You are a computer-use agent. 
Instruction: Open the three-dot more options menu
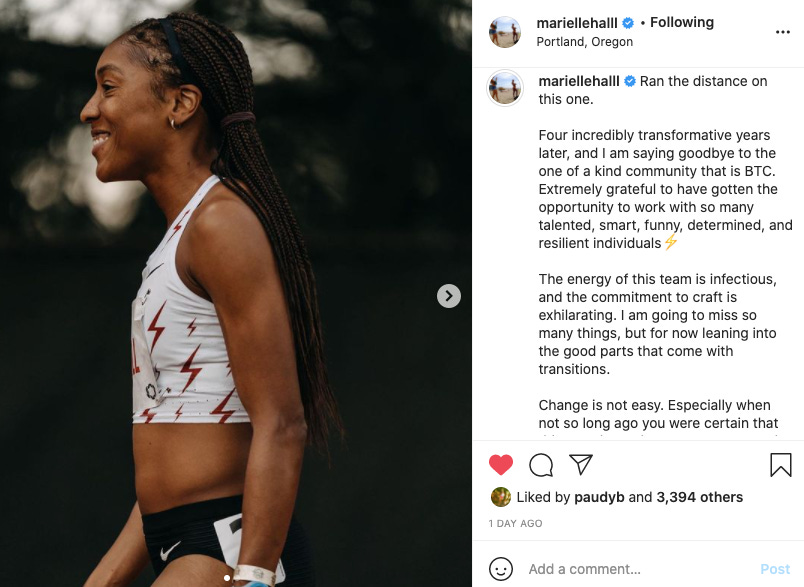click(x=782, y=32)
